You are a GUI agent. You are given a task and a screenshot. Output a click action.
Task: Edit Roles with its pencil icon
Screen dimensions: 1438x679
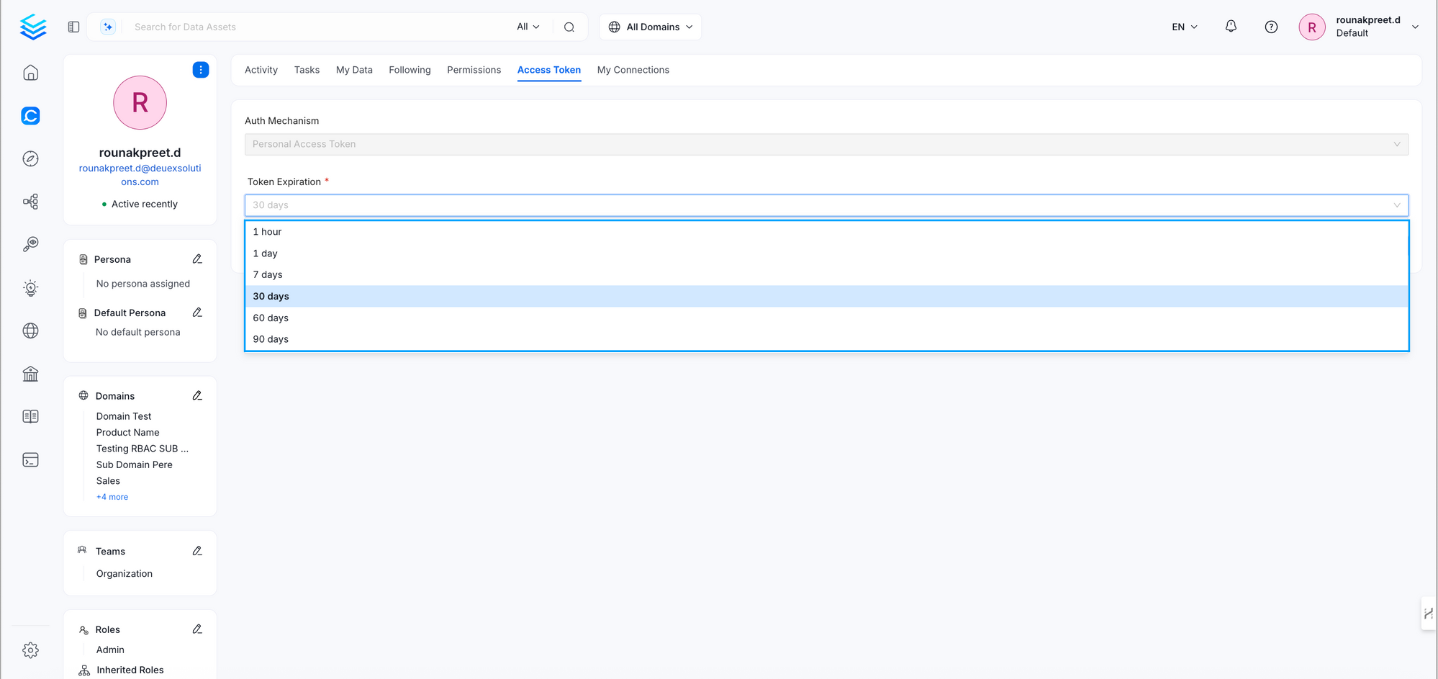click(197, 630)
